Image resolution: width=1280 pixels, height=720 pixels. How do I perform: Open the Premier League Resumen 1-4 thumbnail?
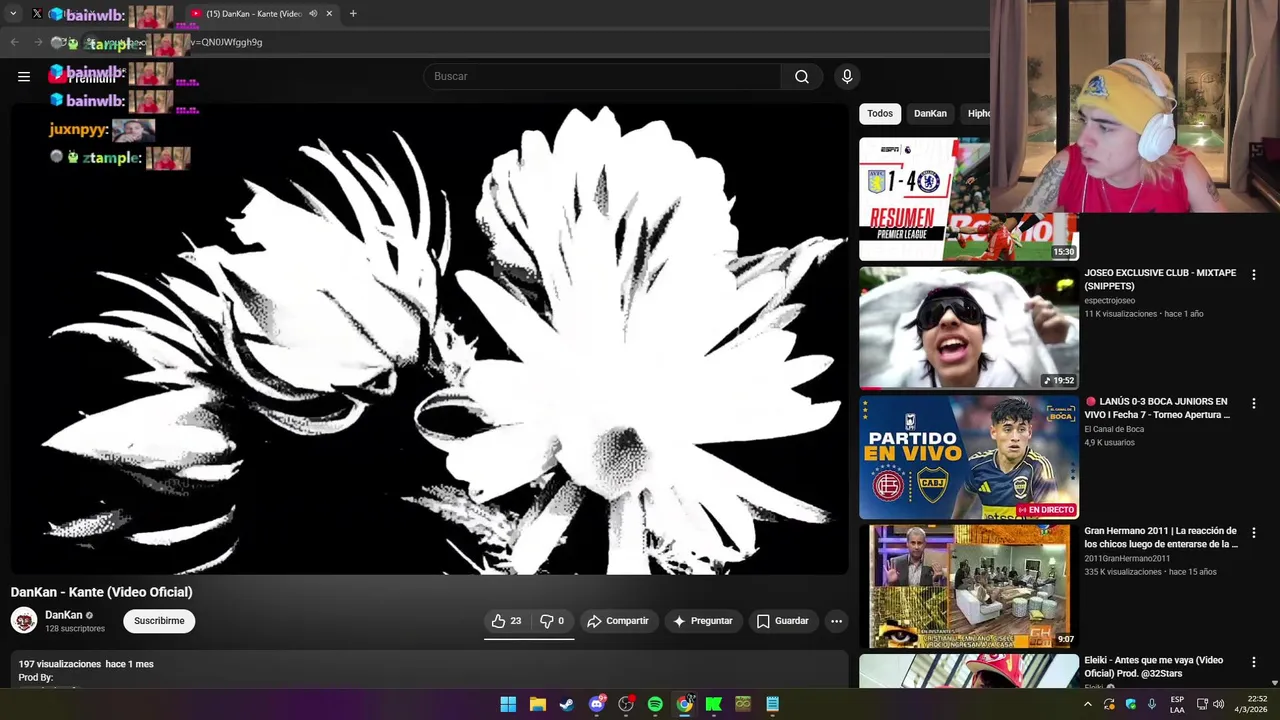pyautogui.click(x=924, y=199)
